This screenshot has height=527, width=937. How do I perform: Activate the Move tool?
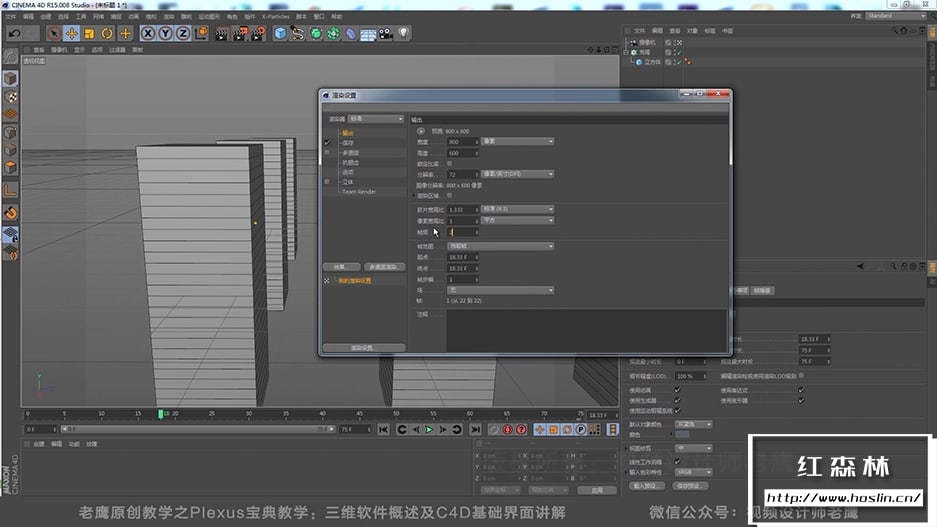pyautogui.click(x=72, y=33)
